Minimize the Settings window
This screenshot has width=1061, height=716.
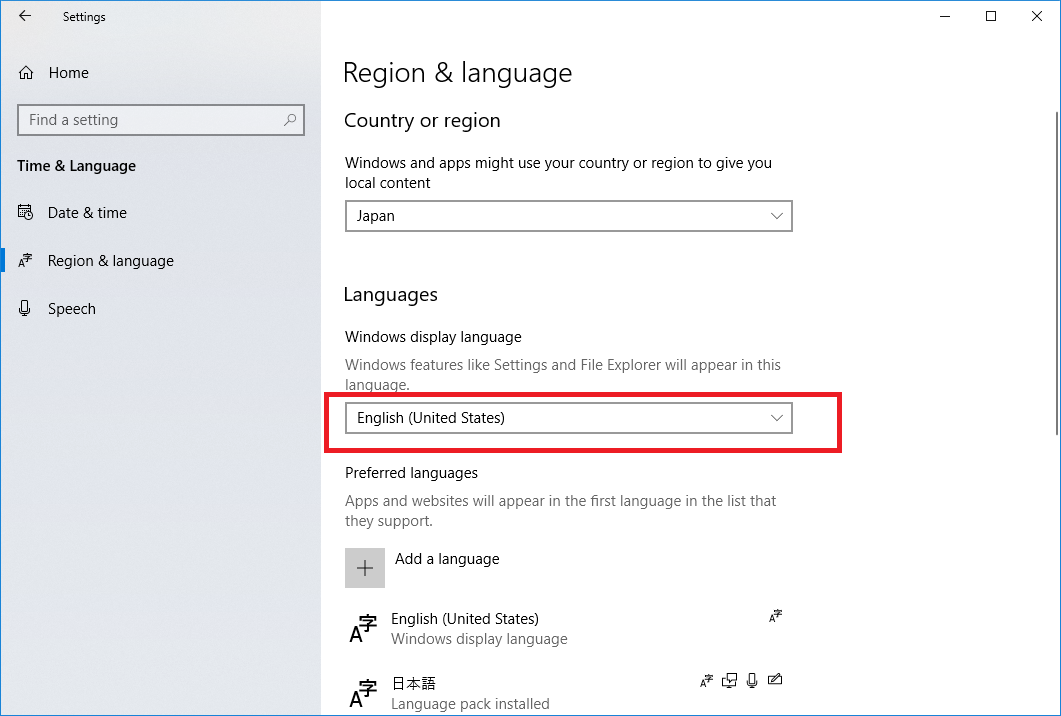[945, 16]
